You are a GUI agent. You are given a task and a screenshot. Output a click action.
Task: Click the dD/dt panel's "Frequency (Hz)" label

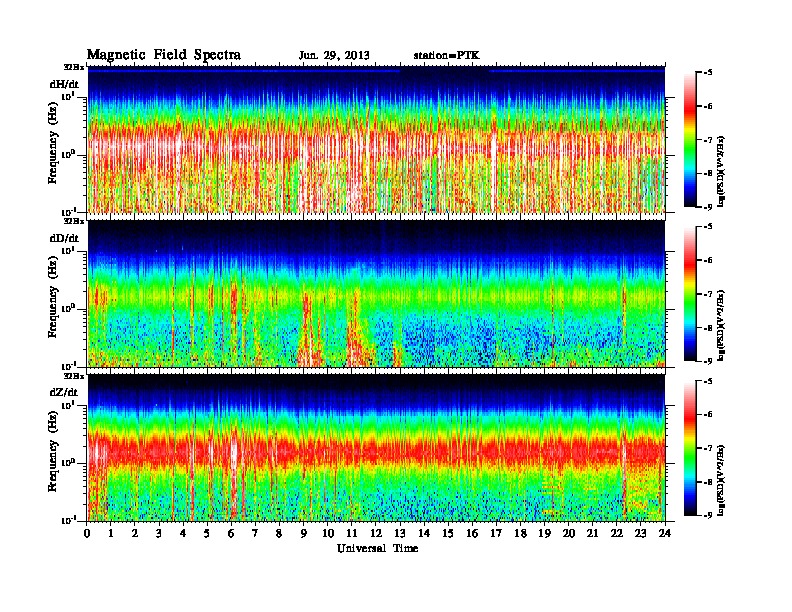pyautogui.click(x=53, y=298)
